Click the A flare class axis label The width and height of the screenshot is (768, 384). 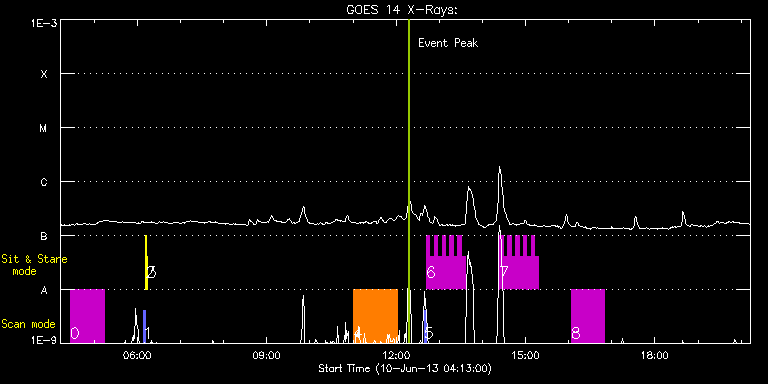pos(44,290)
